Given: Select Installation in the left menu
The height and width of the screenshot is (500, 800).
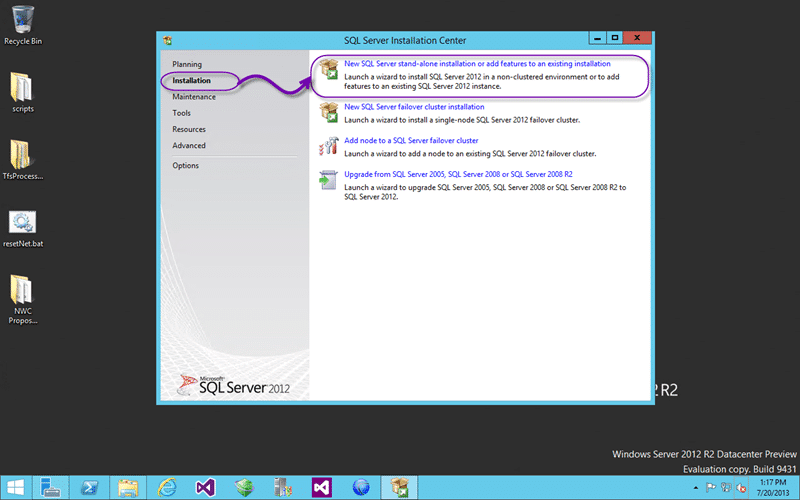Looking at the screenshot, I should point(191,81).
